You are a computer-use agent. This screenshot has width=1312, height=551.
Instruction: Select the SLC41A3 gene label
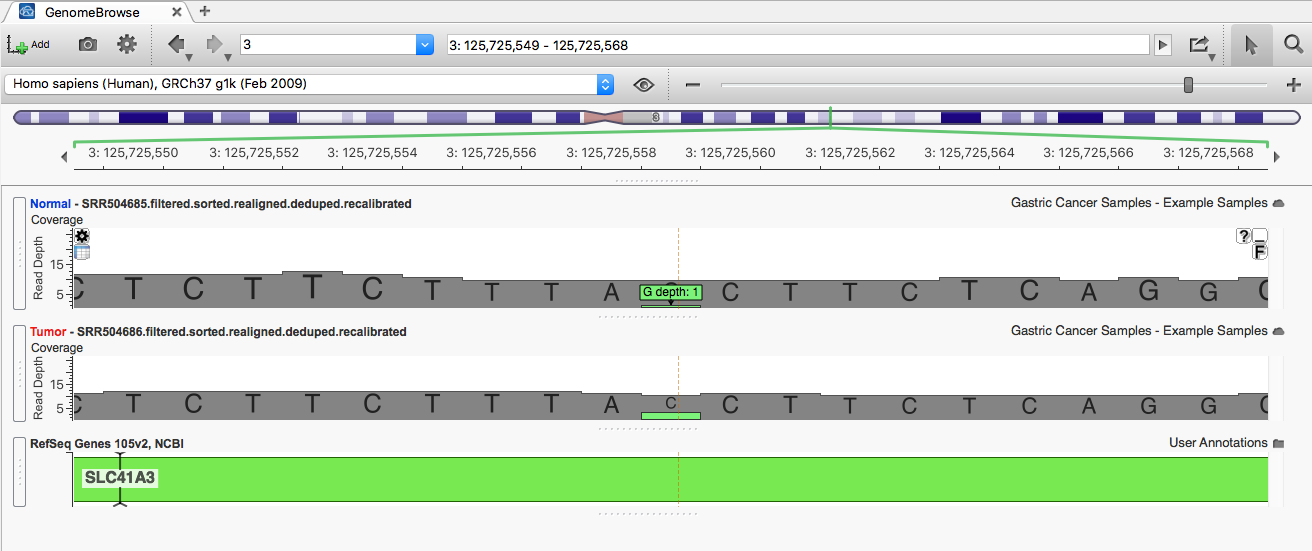(120, 478)
